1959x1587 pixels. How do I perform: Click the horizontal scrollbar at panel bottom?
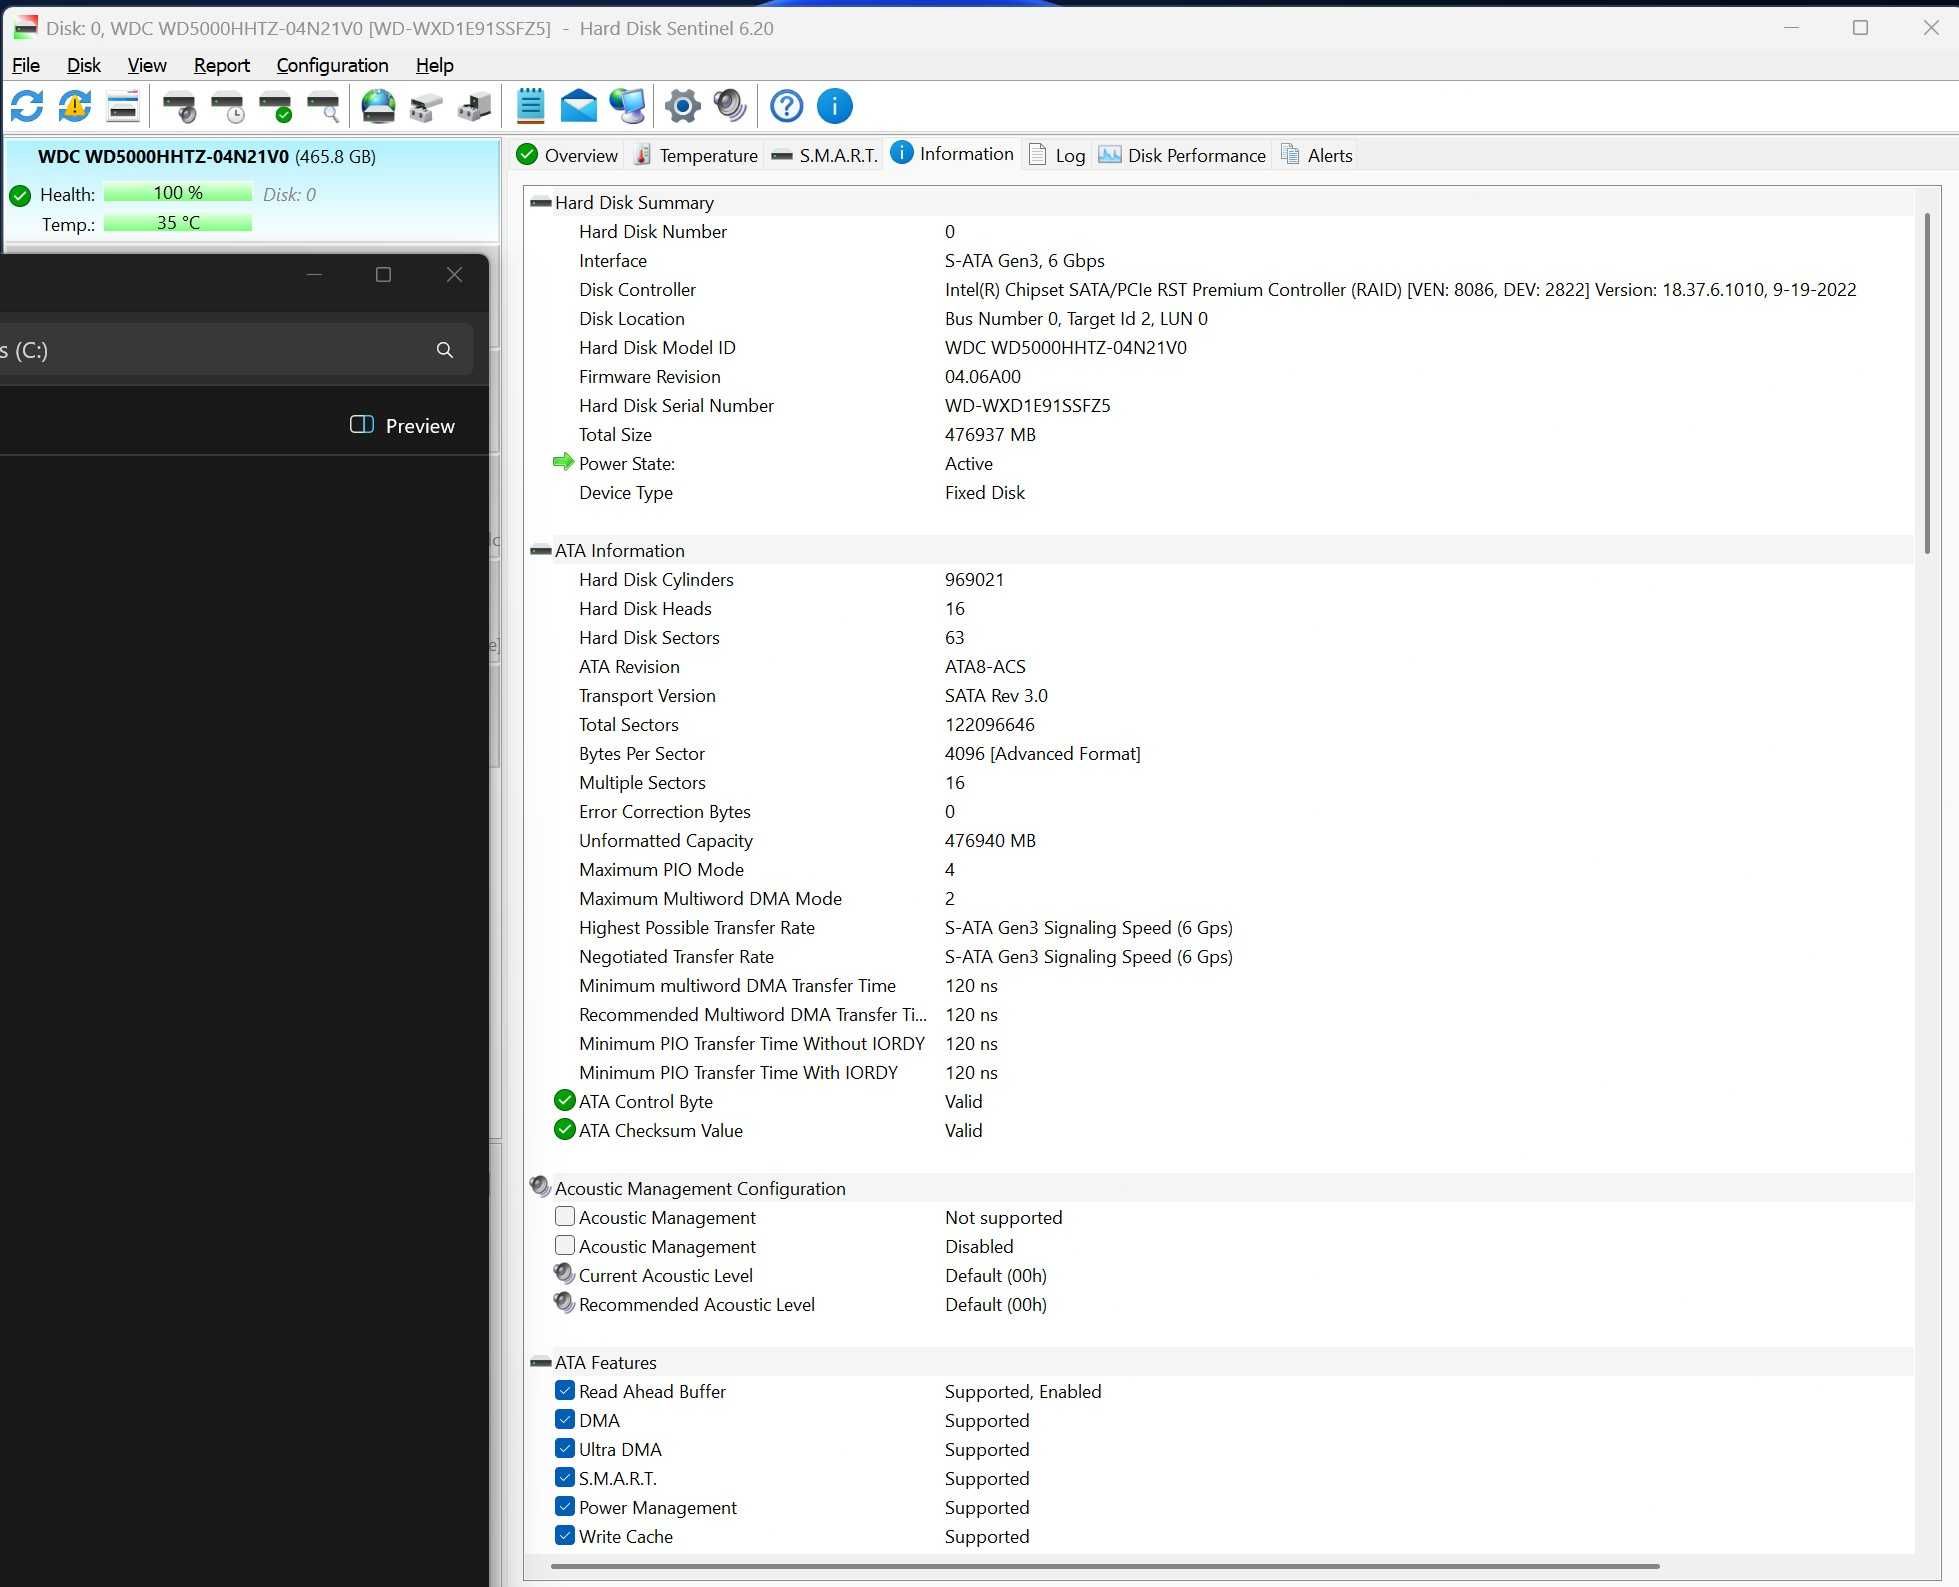tap(1105, 1566)
